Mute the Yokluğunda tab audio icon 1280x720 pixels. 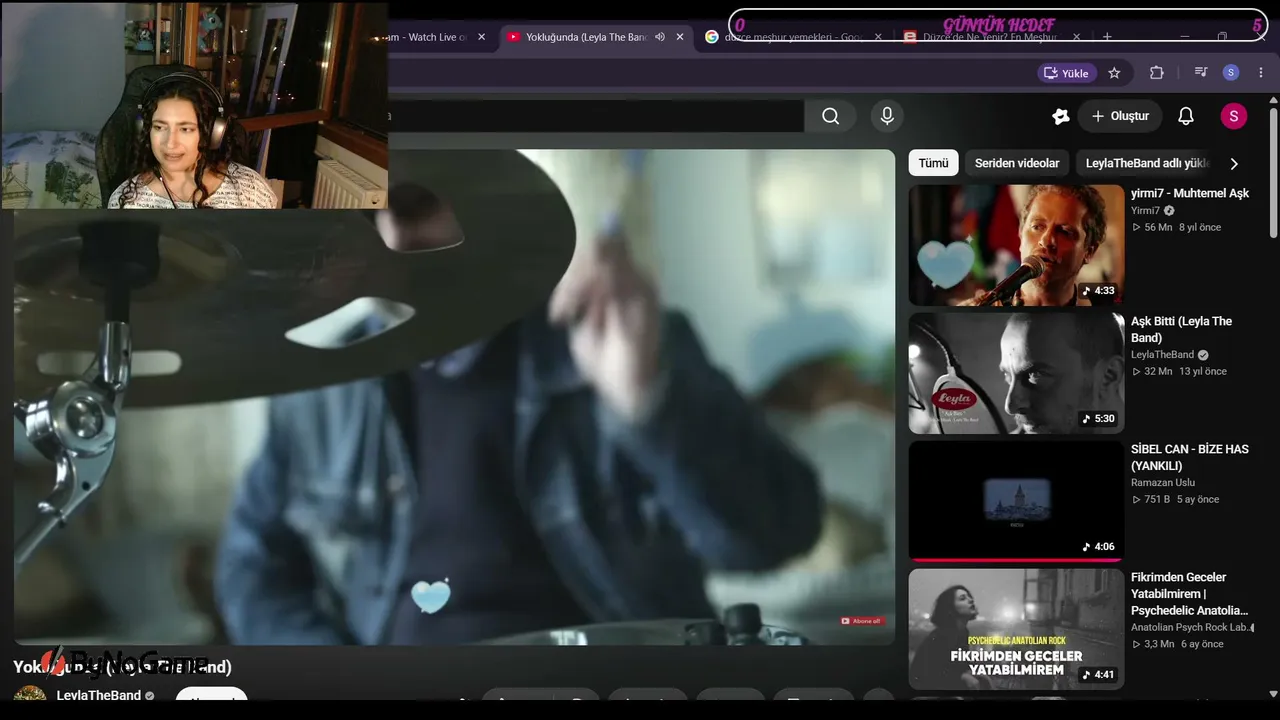click(660, 37)
